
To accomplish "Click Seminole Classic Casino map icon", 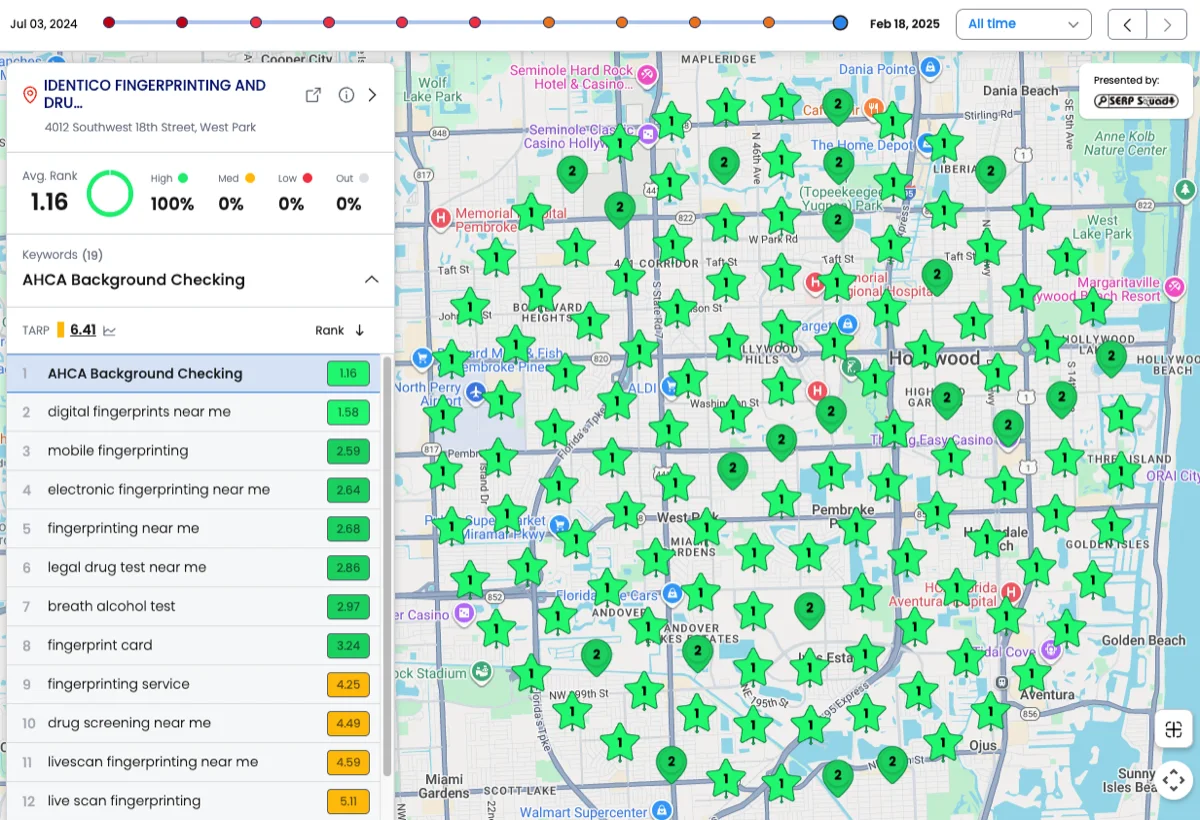I will click(x=648, y=134).
